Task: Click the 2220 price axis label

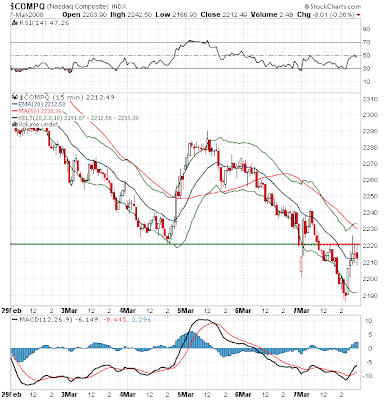Action: [370, 246]
